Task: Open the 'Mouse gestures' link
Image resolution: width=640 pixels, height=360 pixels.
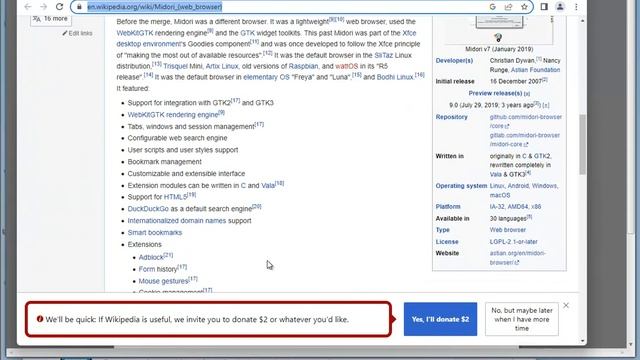Action: click(x=163, y=281)
